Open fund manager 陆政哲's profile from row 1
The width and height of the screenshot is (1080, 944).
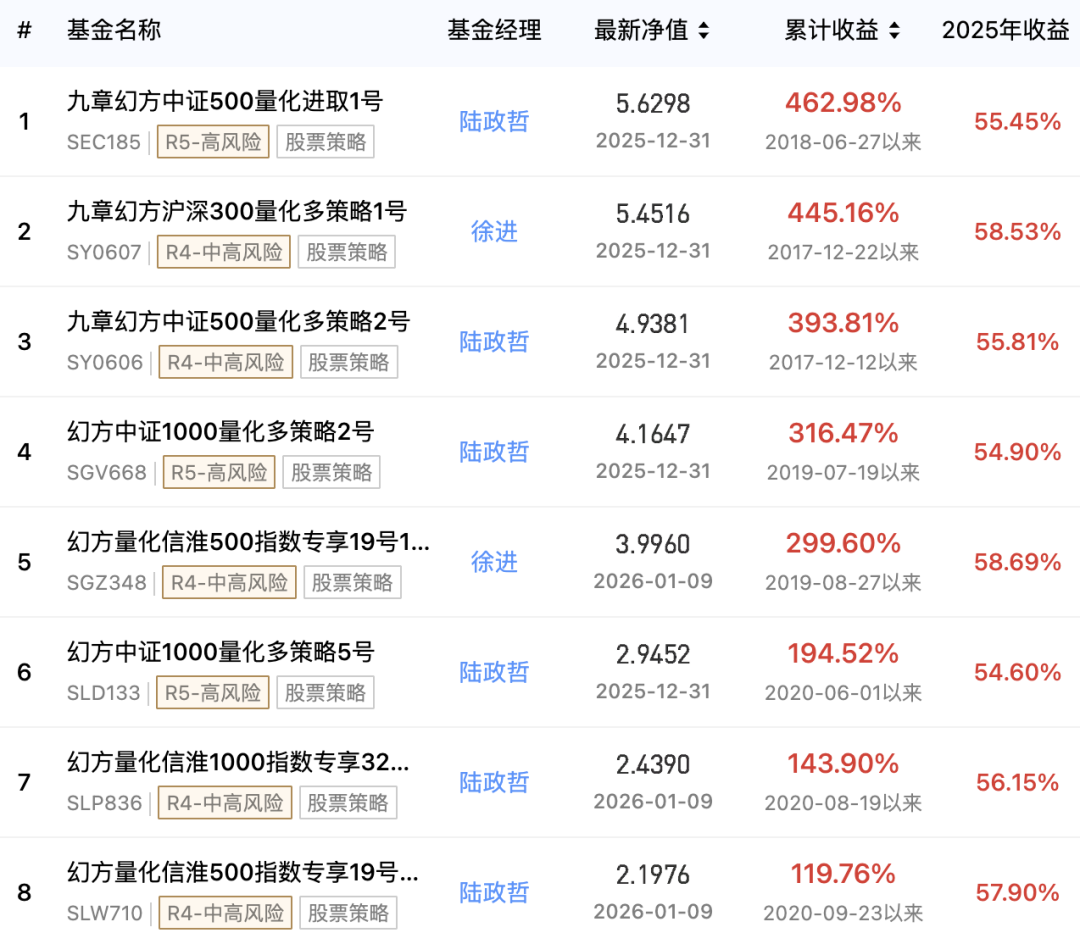coord(493,121)
